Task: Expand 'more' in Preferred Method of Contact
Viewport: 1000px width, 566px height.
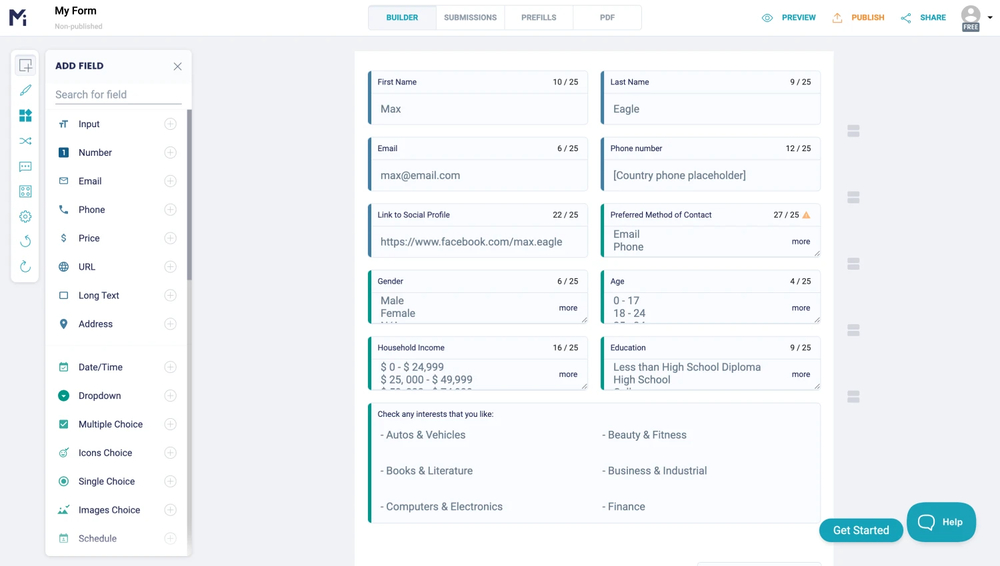Action: click(x=801, y=241)
